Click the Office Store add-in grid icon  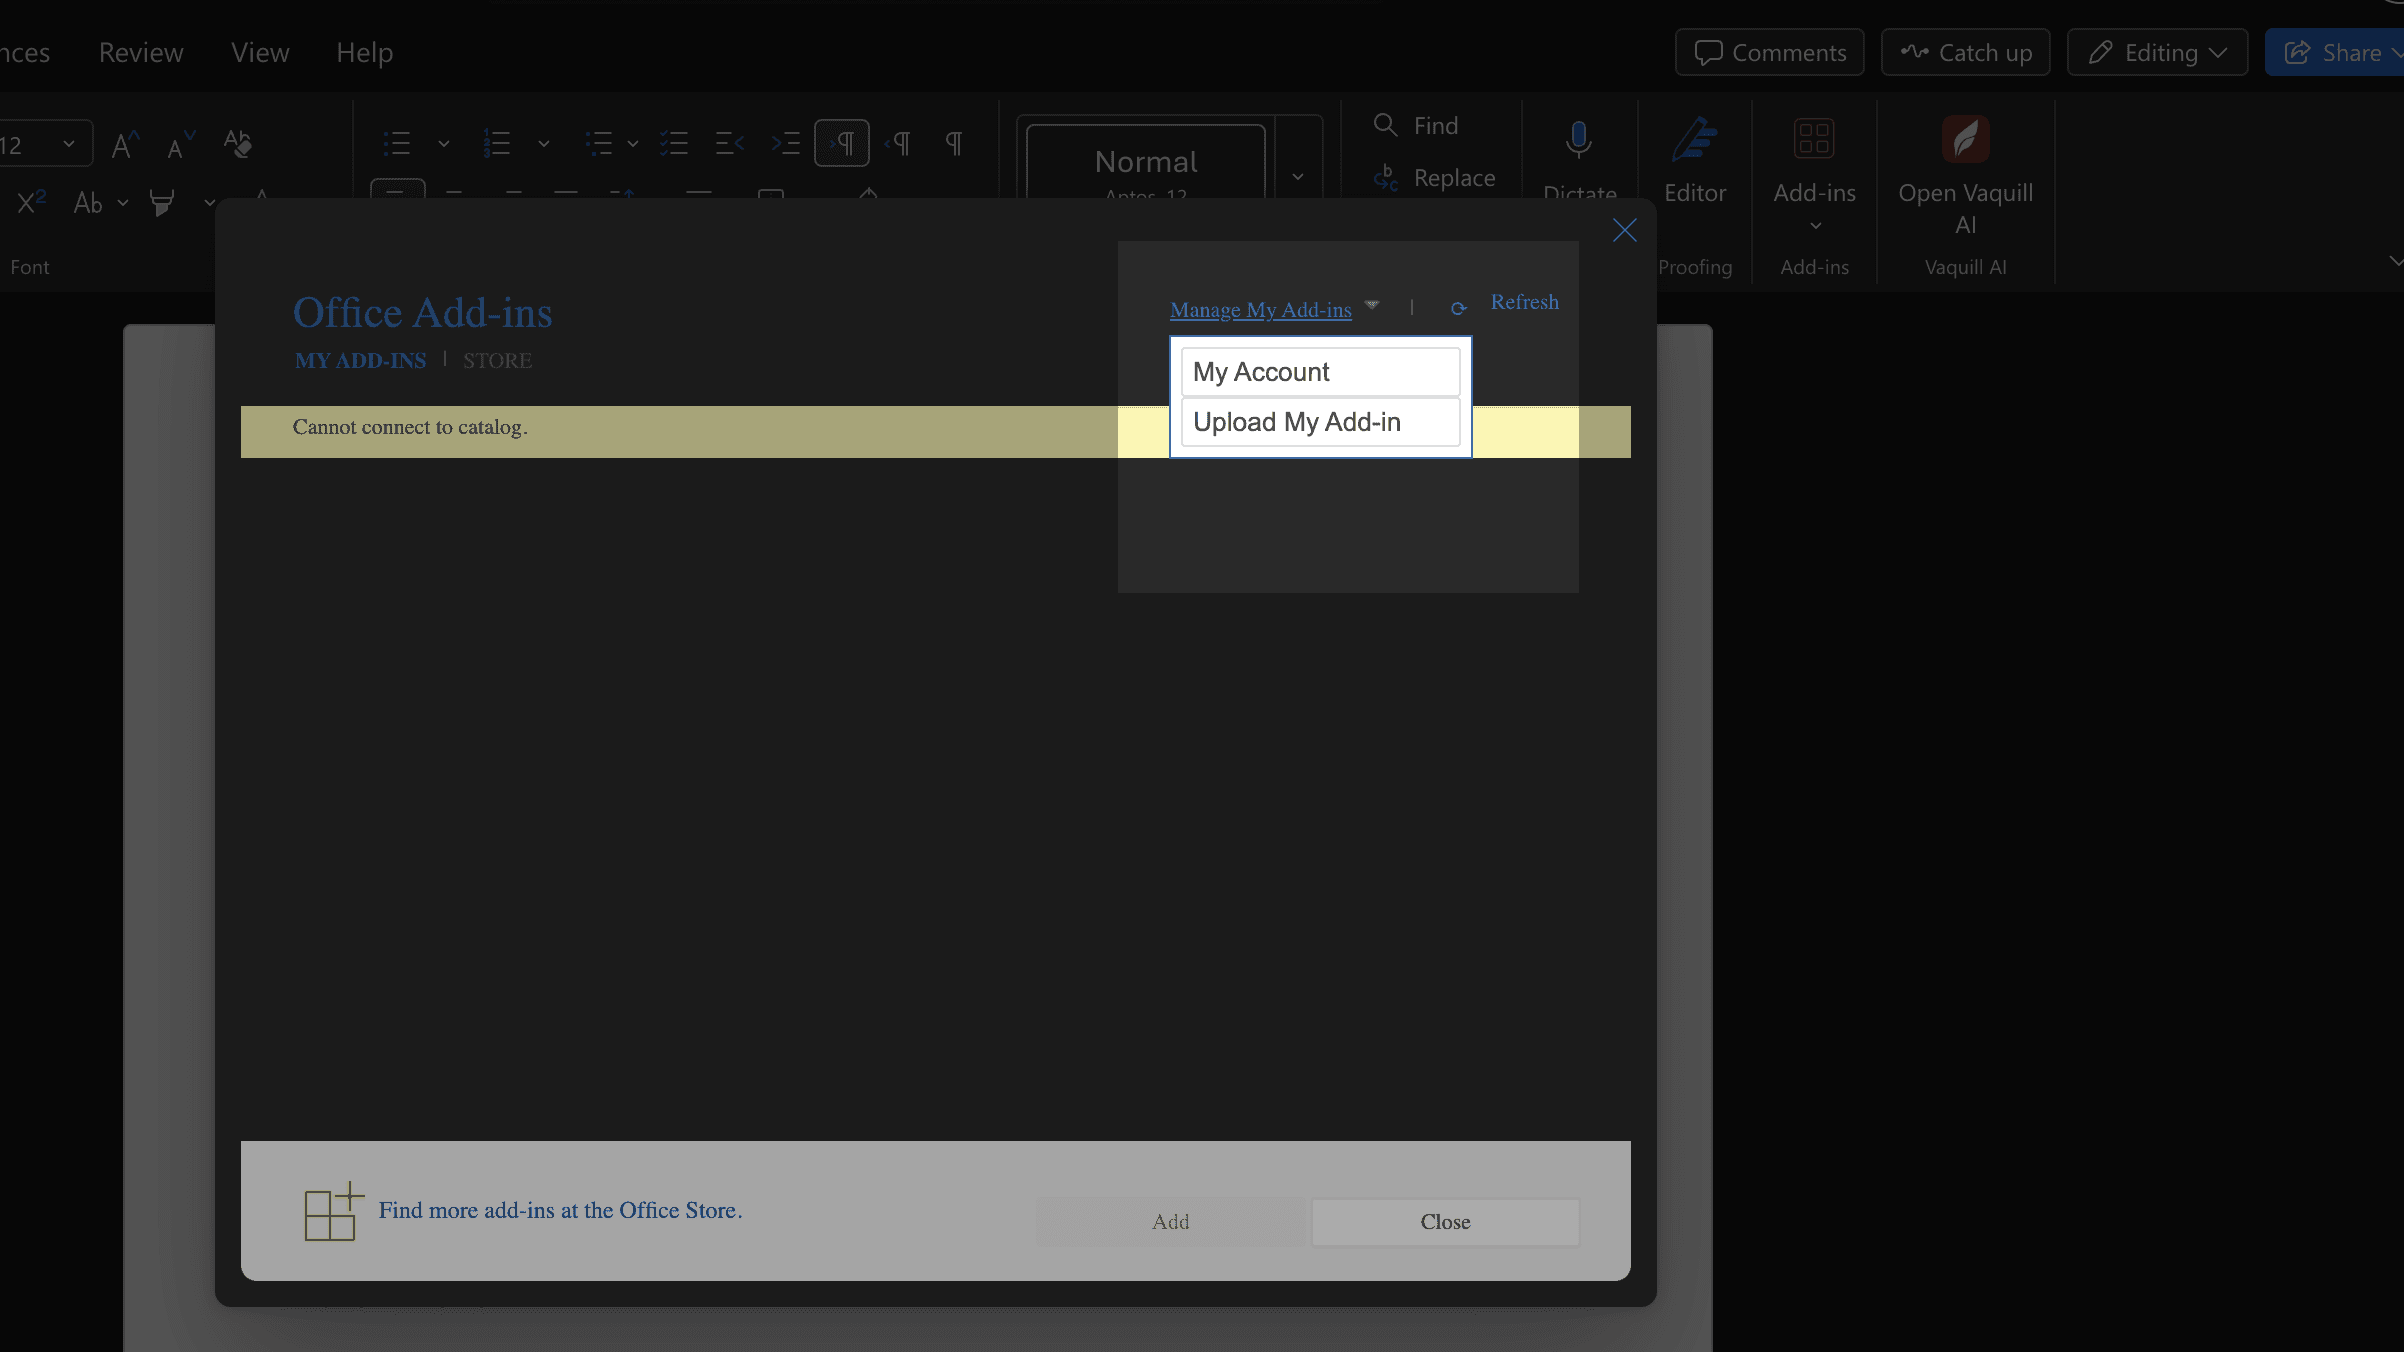[x=334, y=1211]
